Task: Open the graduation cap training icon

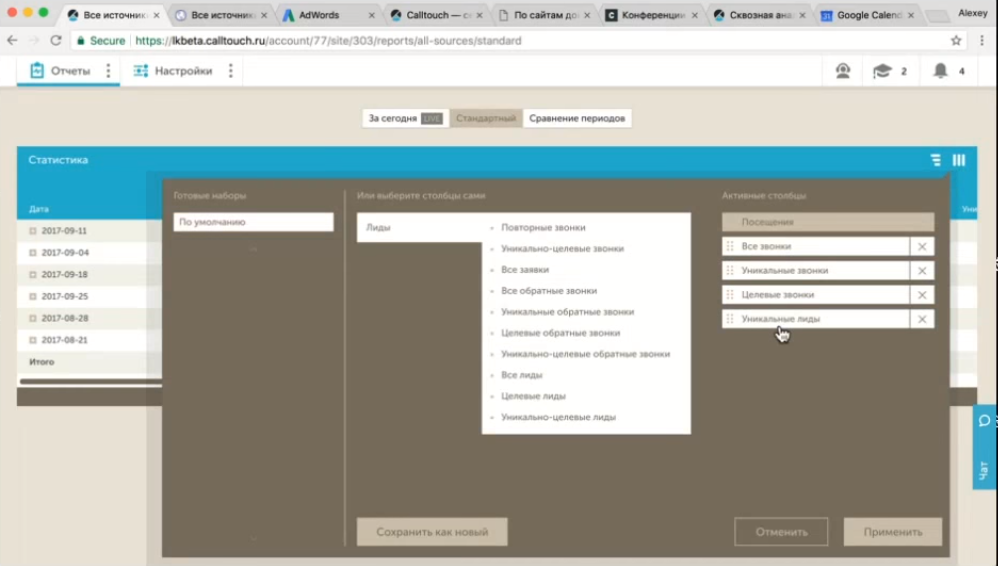Action: coord(882,71)
